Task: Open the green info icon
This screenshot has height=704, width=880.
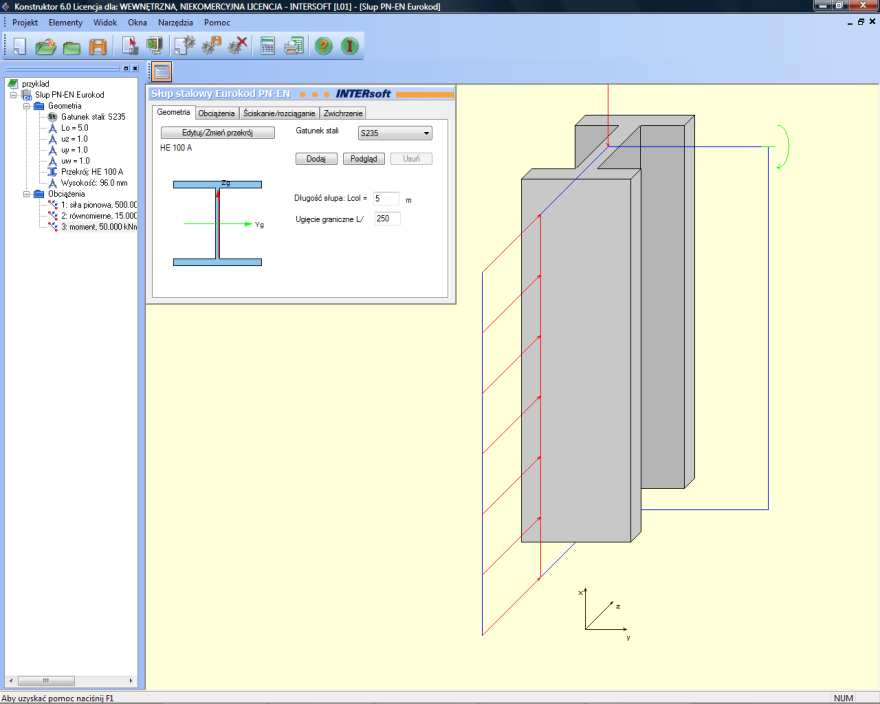Action: 350,46
